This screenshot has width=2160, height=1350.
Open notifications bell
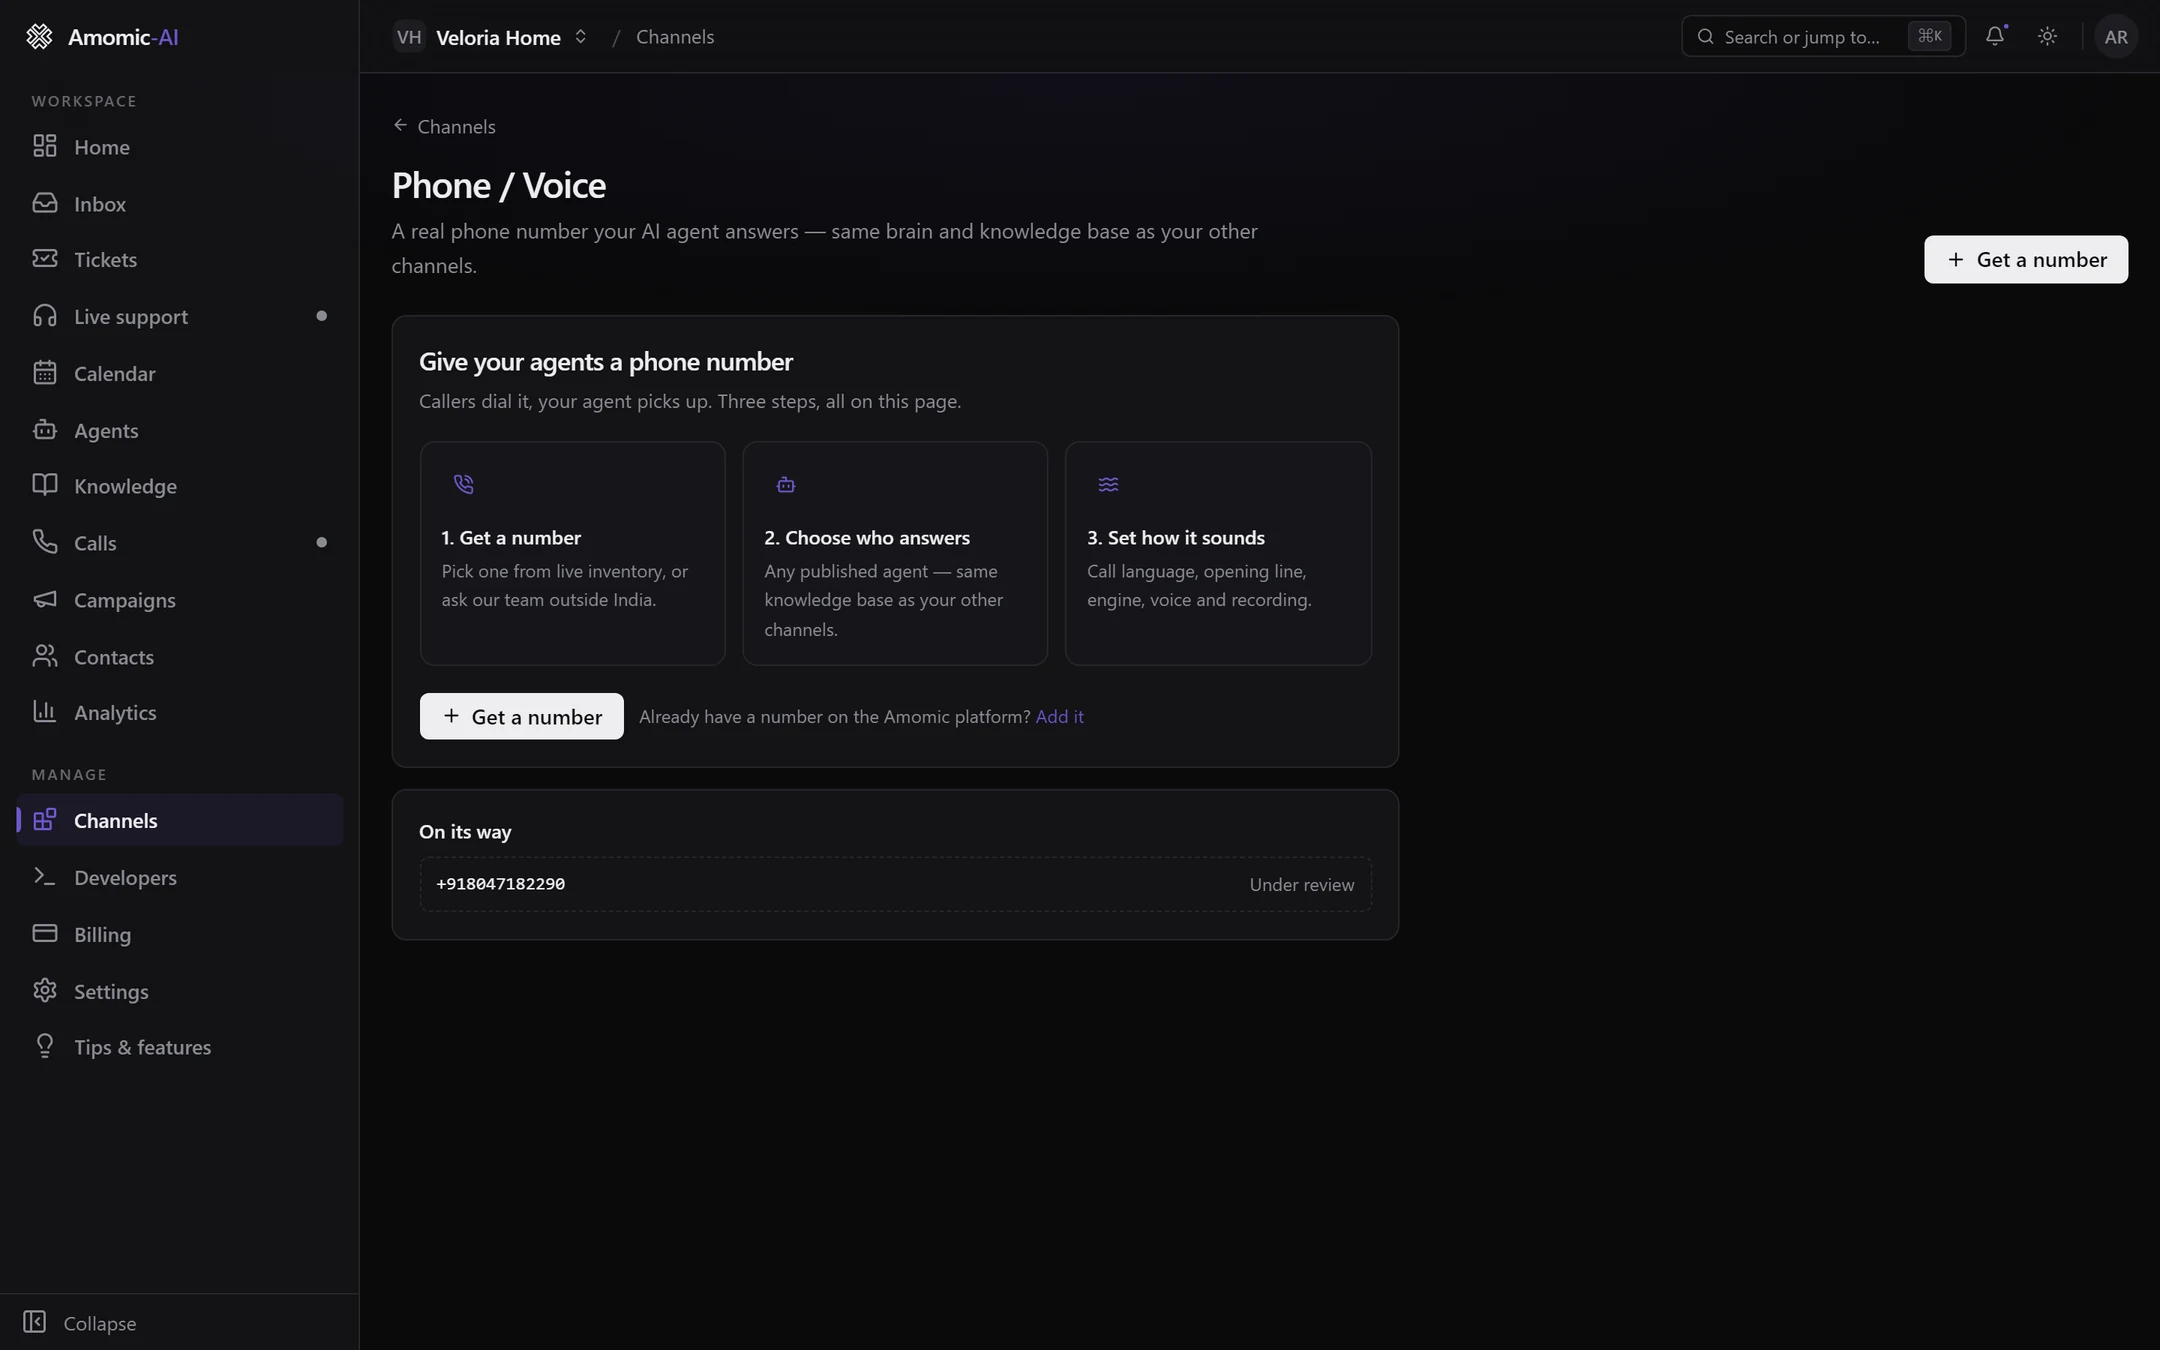1995,36
